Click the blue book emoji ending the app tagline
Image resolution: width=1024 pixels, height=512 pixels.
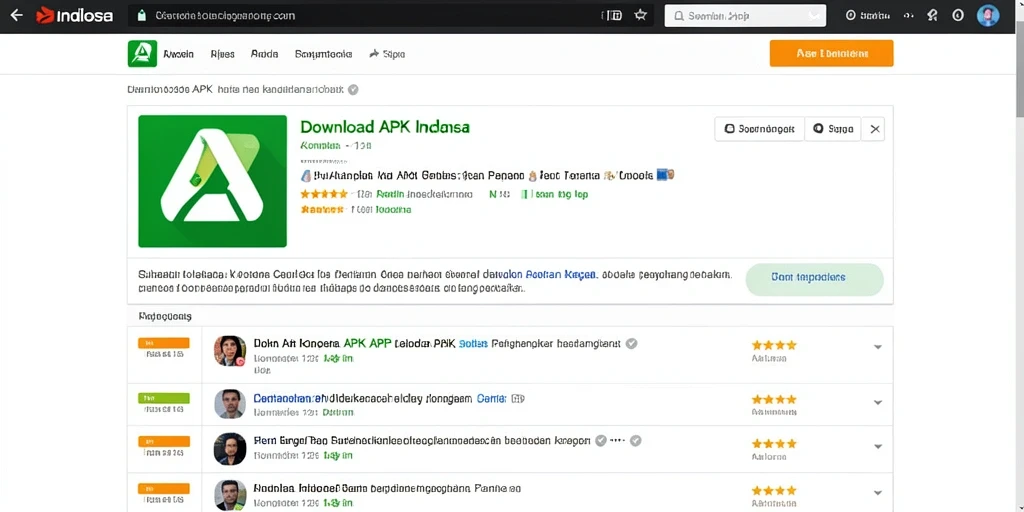point(665,175)
